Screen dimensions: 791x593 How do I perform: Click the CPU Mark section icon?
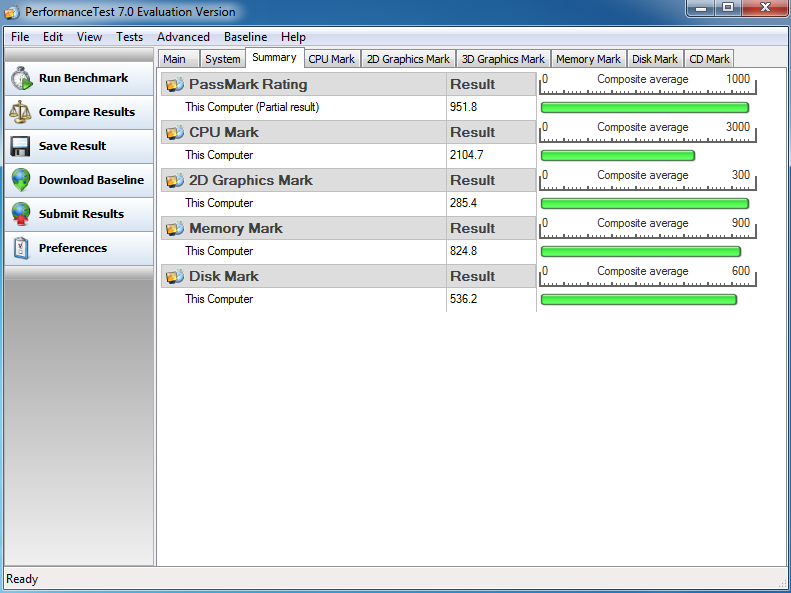tap(175, 132)
